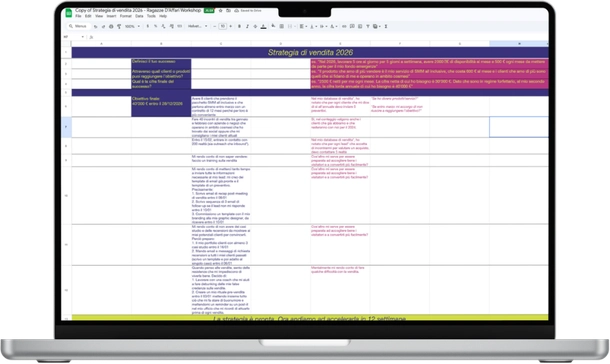Image resolution: width=610 pixels, height=364 pixels.
Task: Open the name box dropdown arrow
Action: click(82, 37)
